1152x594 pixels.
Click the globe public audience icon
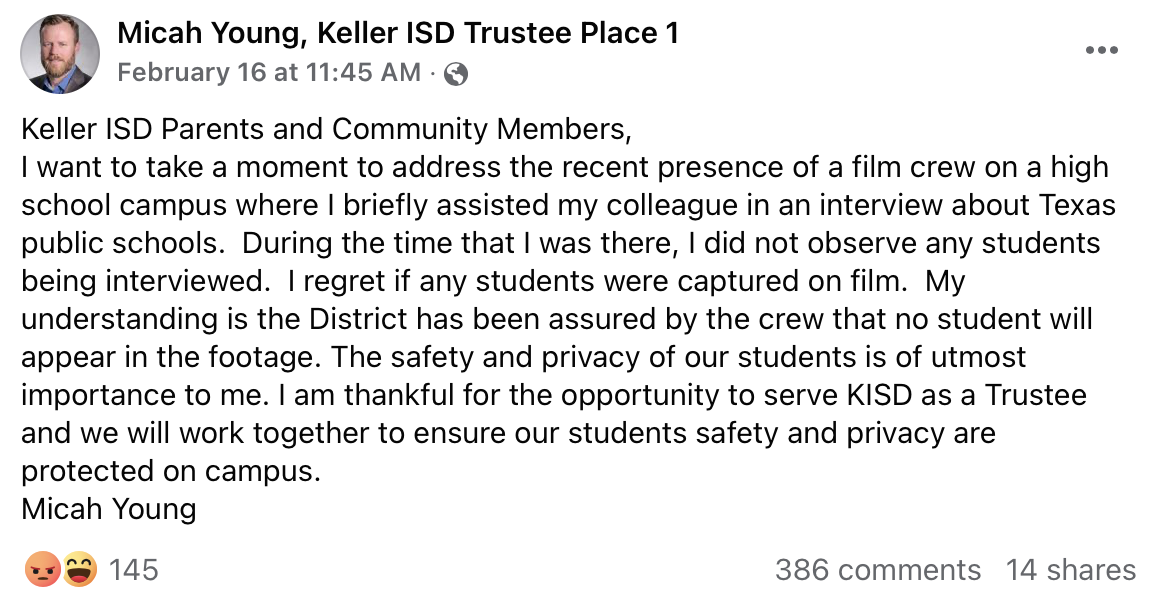[455, 74]
